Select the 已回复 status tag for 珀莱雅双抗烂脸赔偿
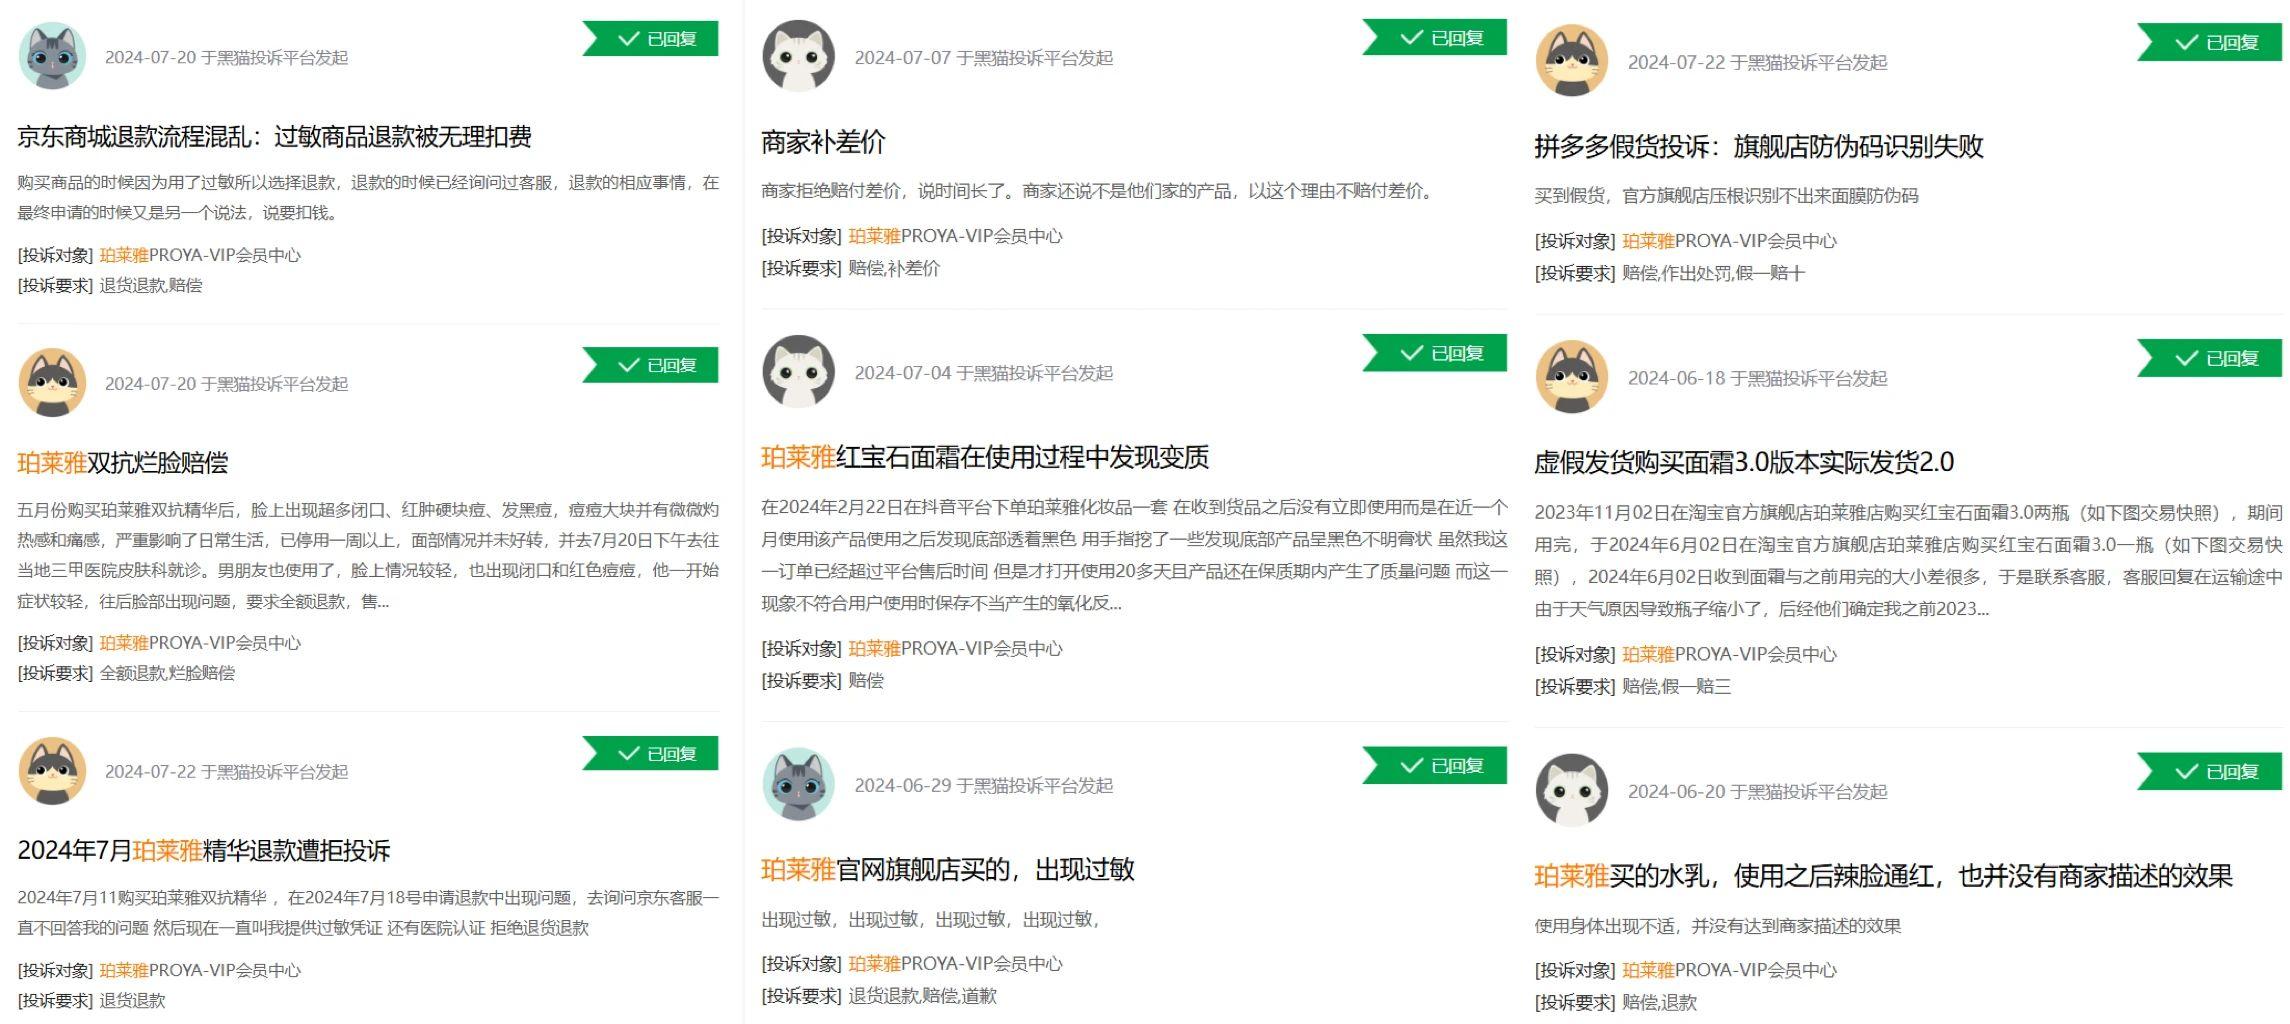Screen dimensions: 2290x1024 coord(651,365)
